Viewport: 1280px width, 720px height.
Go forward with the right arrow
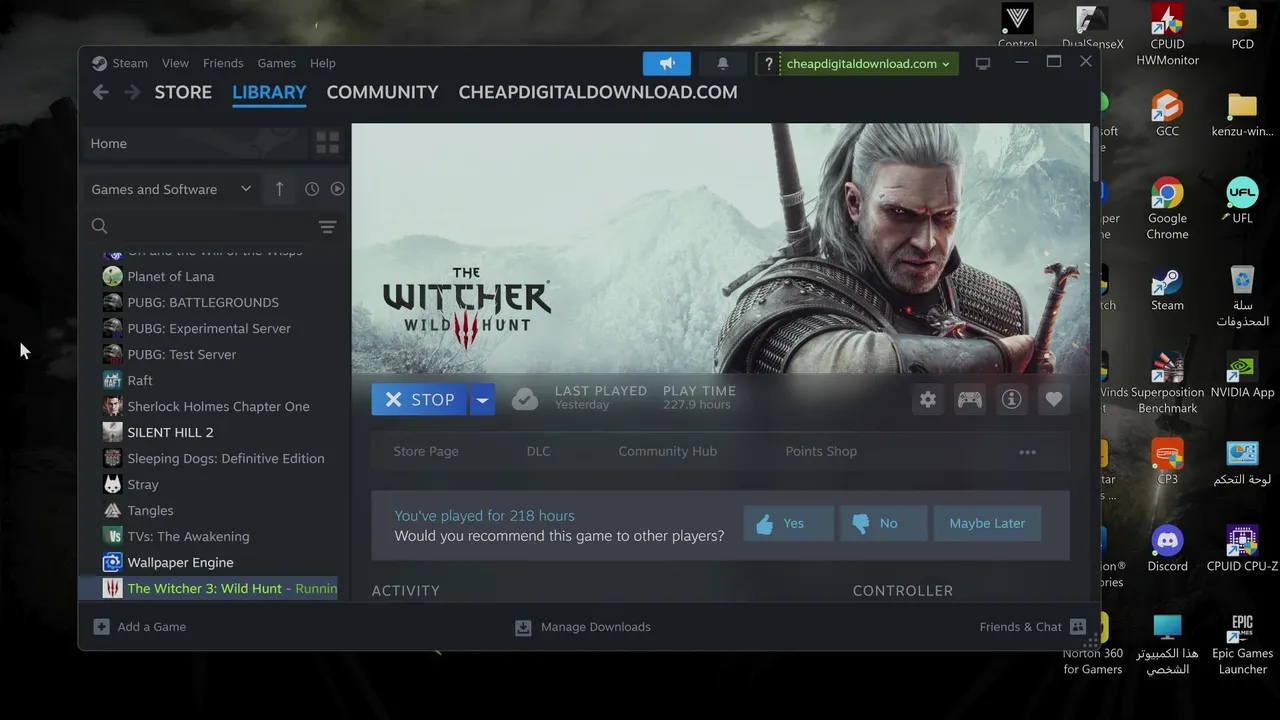(133, 92)
